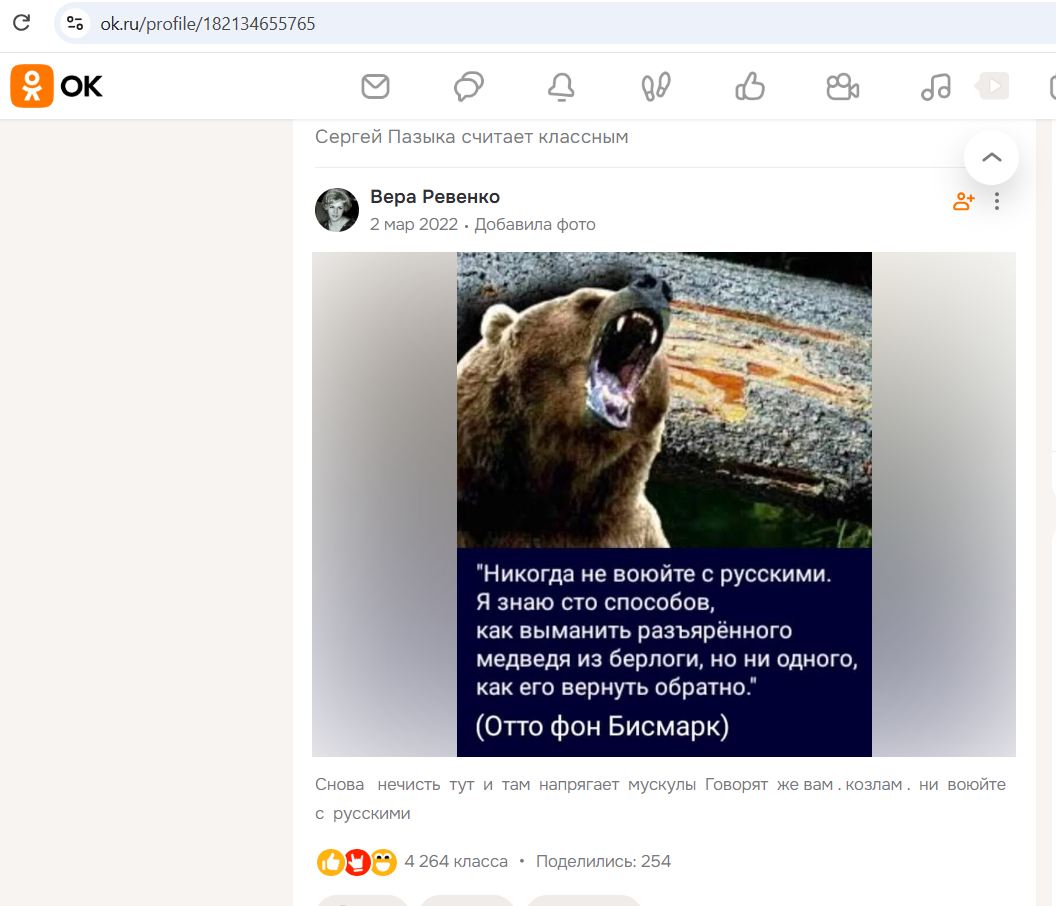Open site information icon in address bar

click(75, 24)
